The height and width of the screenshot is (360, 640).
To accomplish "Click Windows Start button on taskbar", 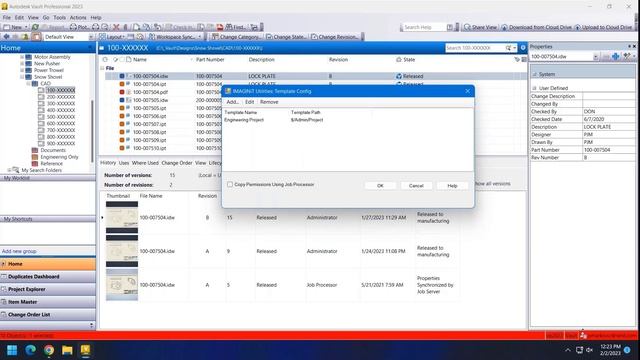I will (12, 350).
